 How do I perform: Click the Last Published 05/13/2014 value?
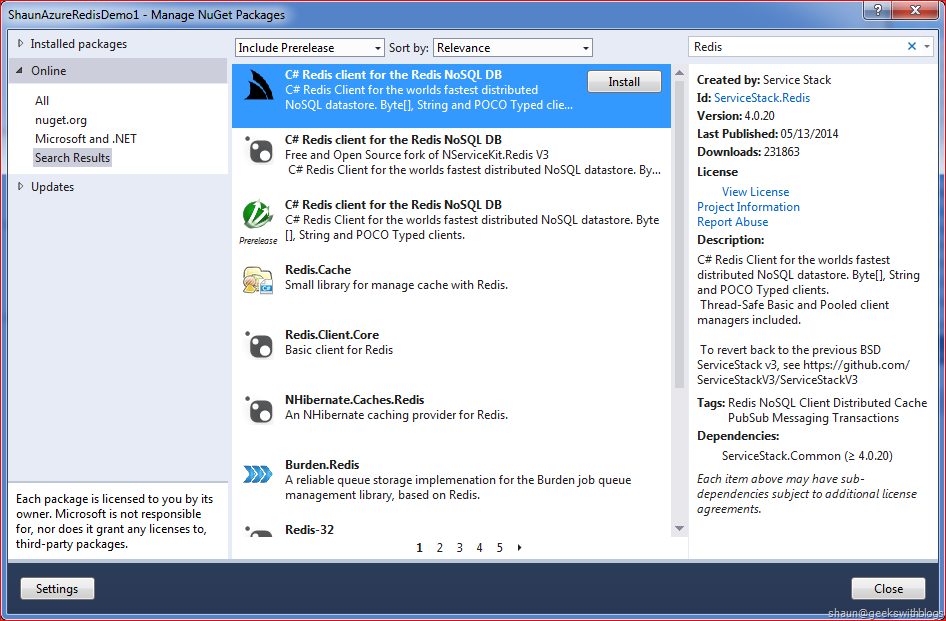coord(809,134)
